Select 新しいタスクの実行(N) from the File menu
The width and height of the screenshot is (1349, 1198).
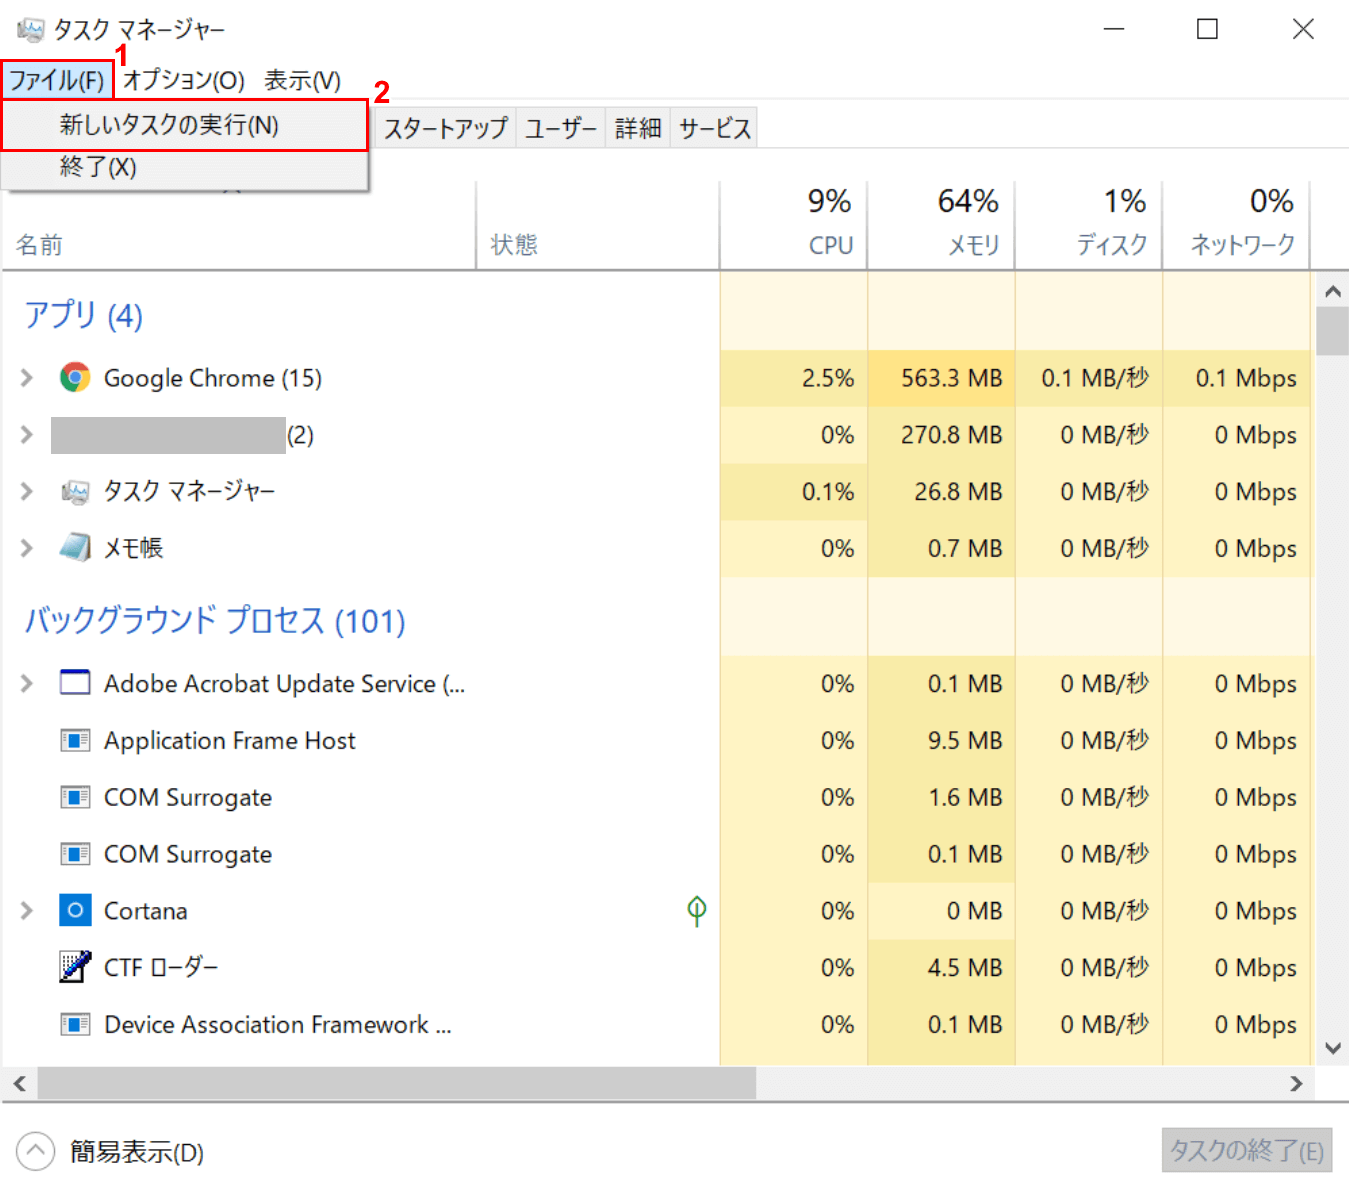[x=169, y=125]
